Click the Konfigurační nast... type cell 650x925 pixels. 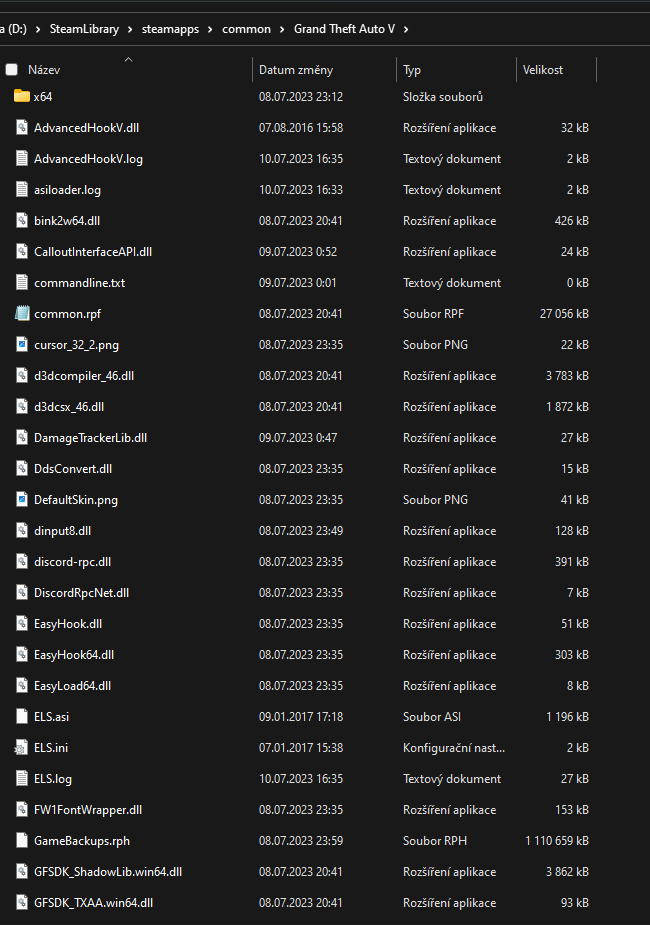(454, 747)
